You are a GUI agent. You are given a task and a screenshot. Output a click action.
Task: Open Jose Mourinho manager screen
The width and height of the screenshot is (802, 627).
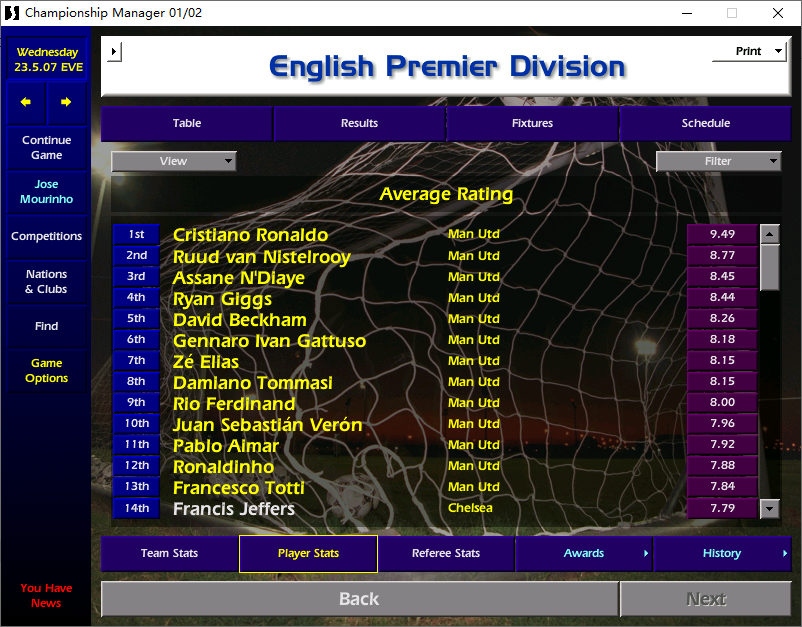point(47,192)
